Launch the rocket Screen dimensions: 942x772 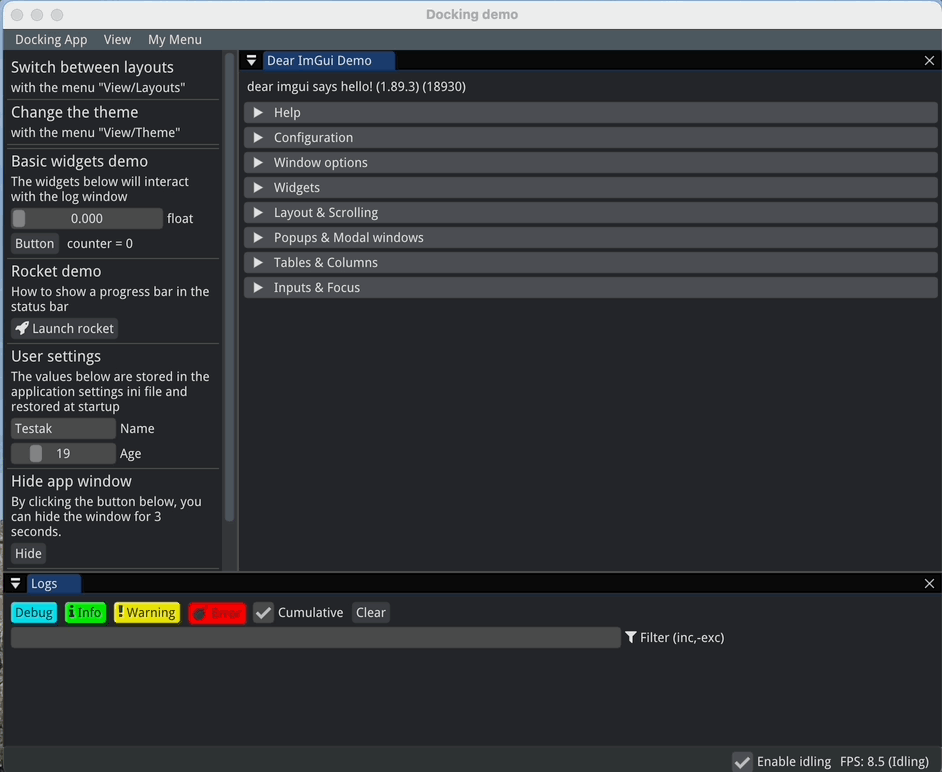point(64,329)
